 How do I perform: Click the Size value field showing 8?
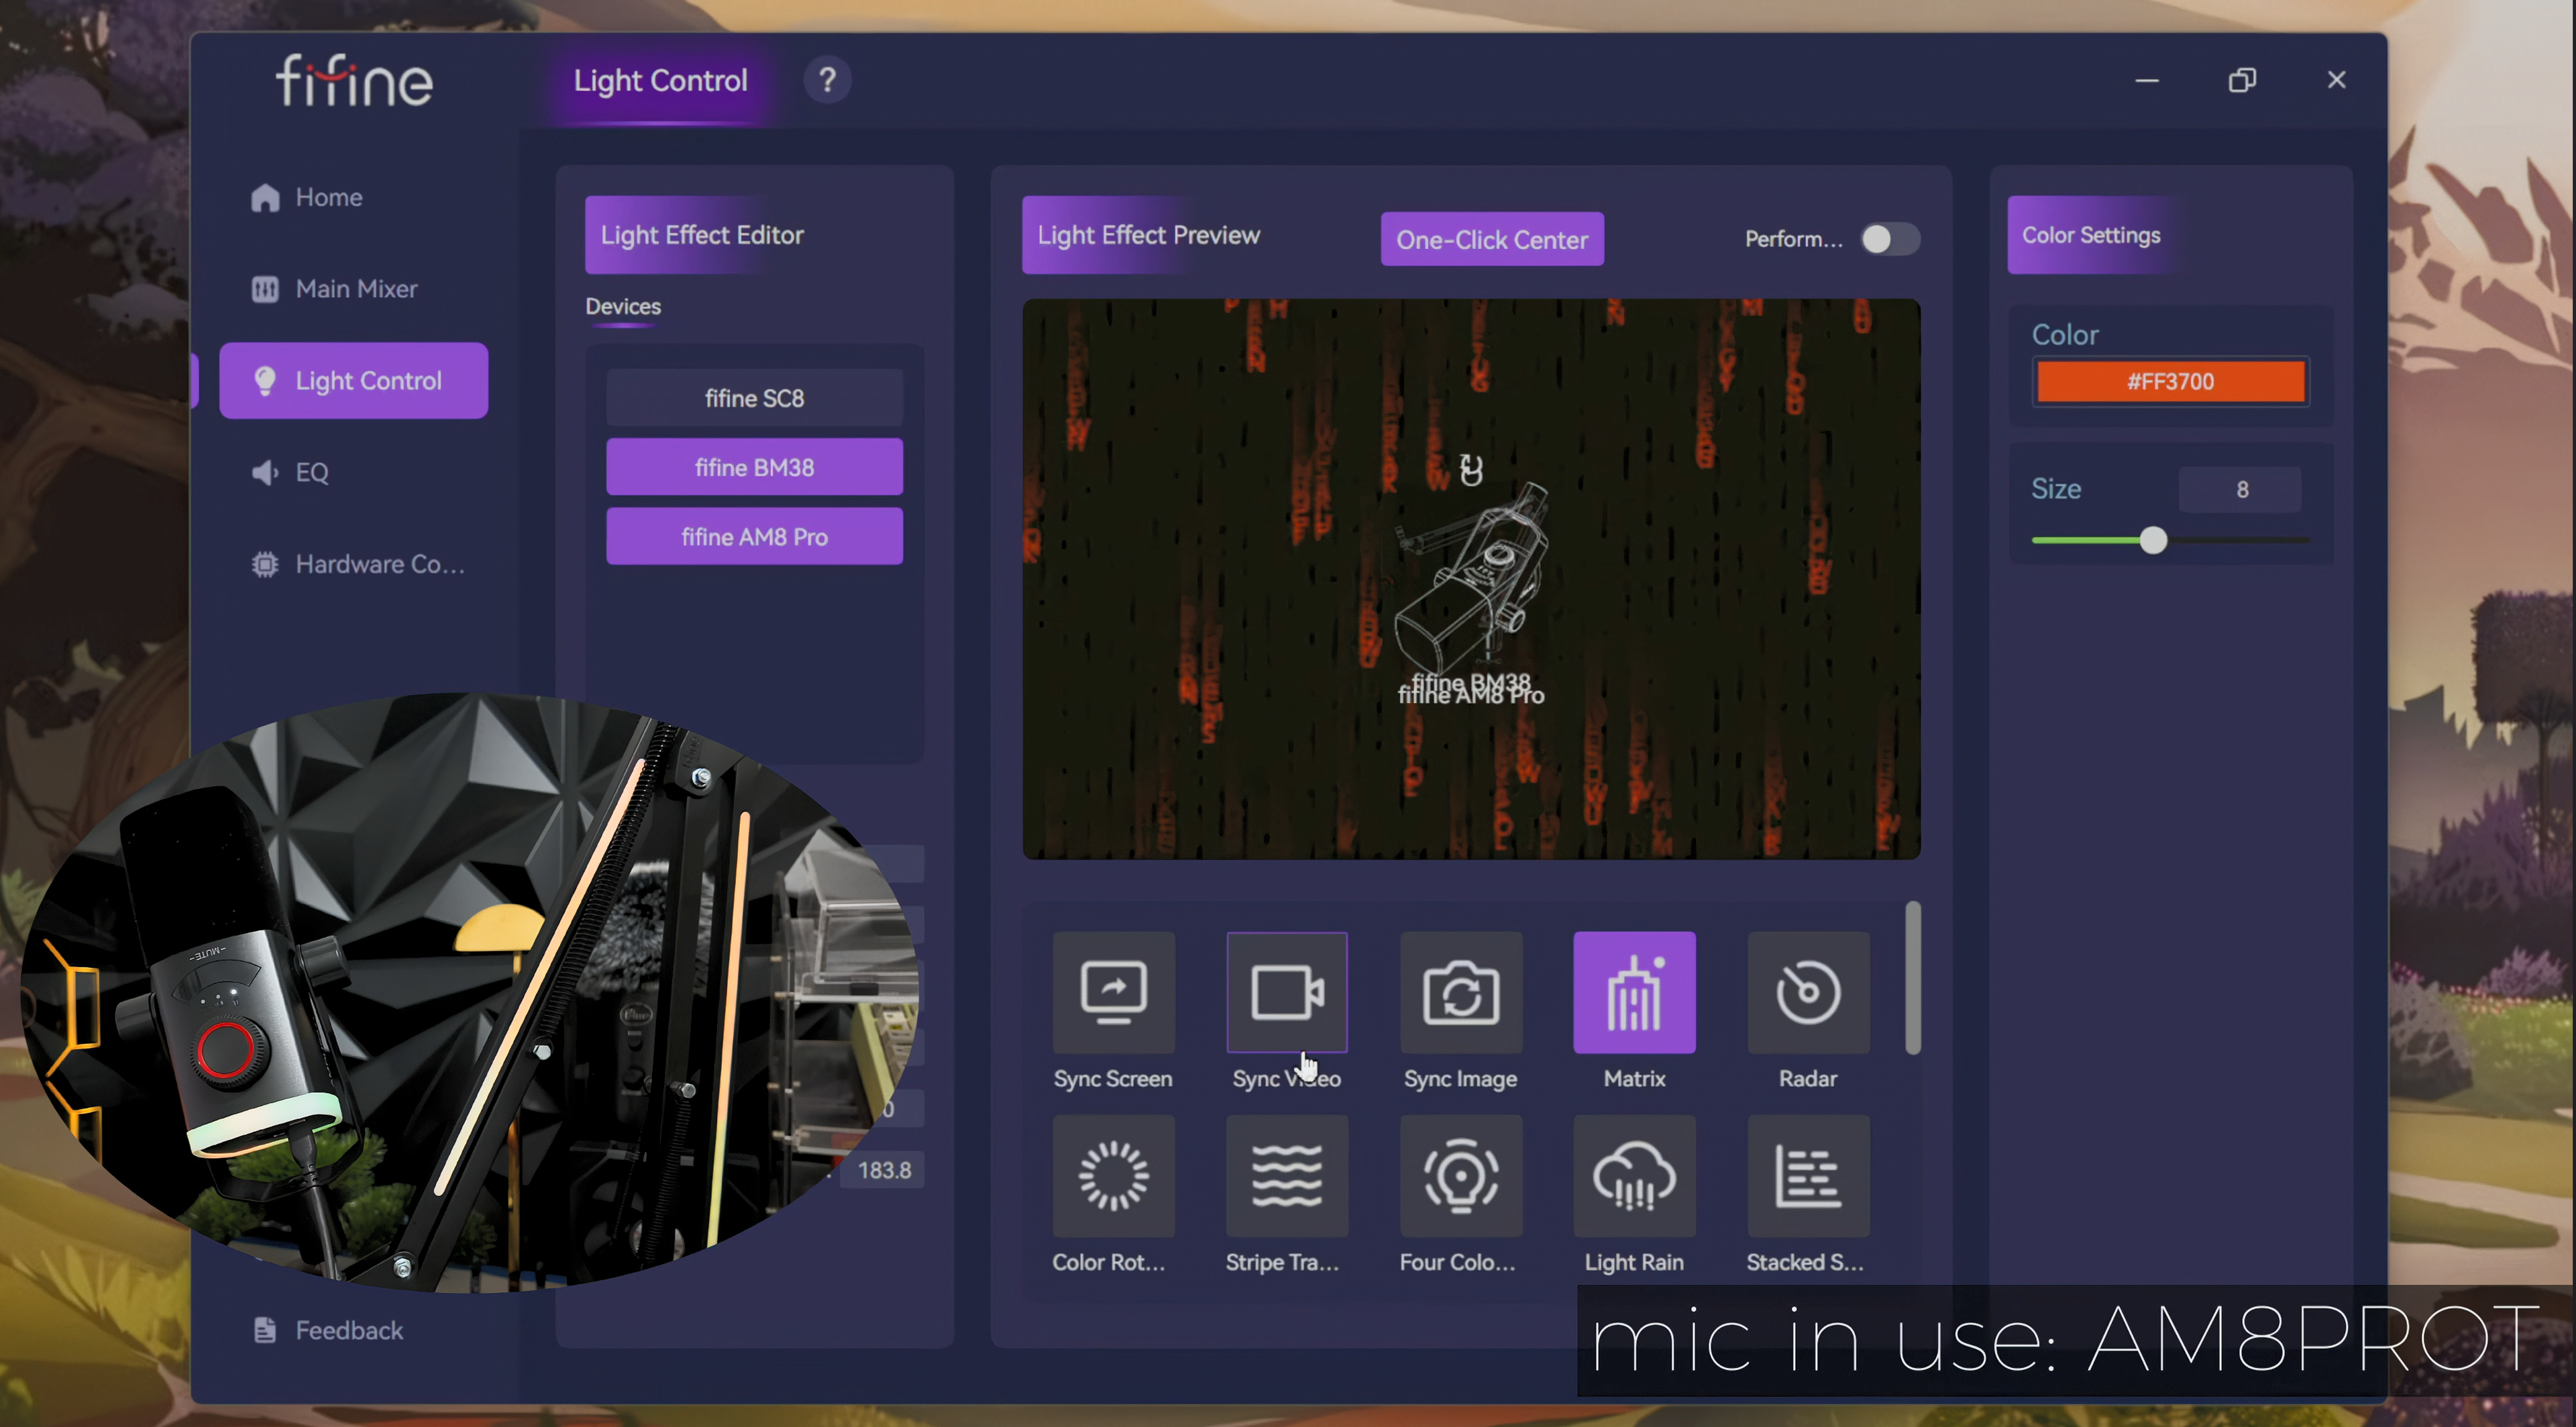pos(2241,489)
